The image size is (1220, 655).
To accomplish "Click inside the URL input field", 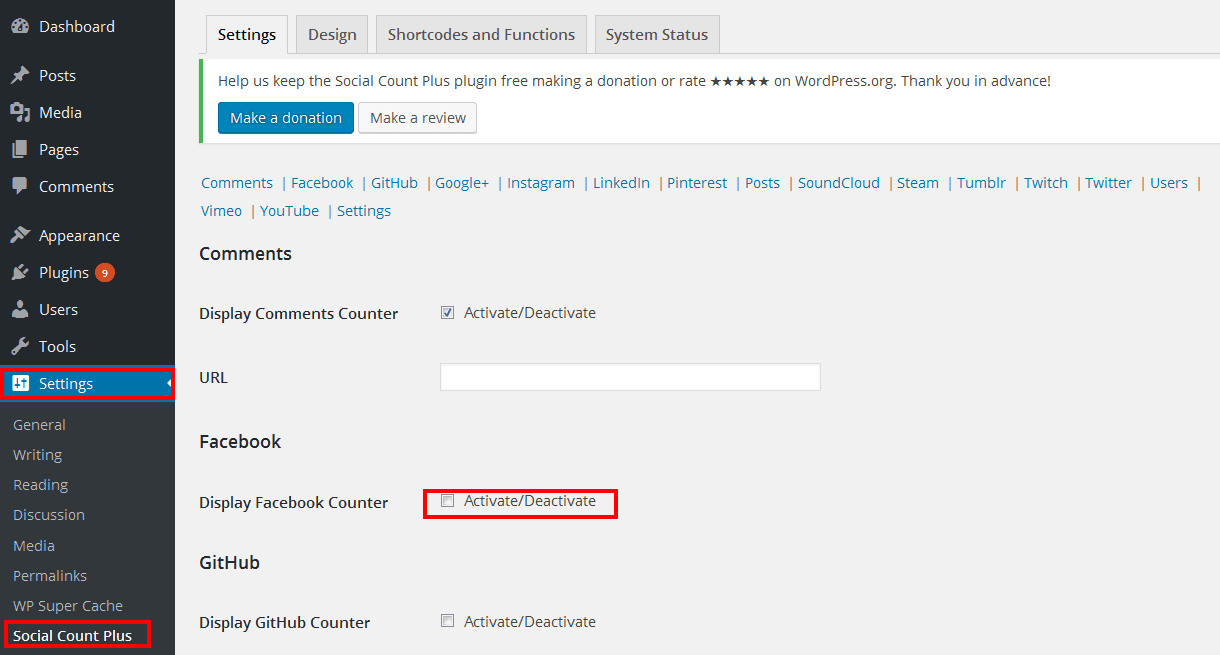I will point(630,377).
